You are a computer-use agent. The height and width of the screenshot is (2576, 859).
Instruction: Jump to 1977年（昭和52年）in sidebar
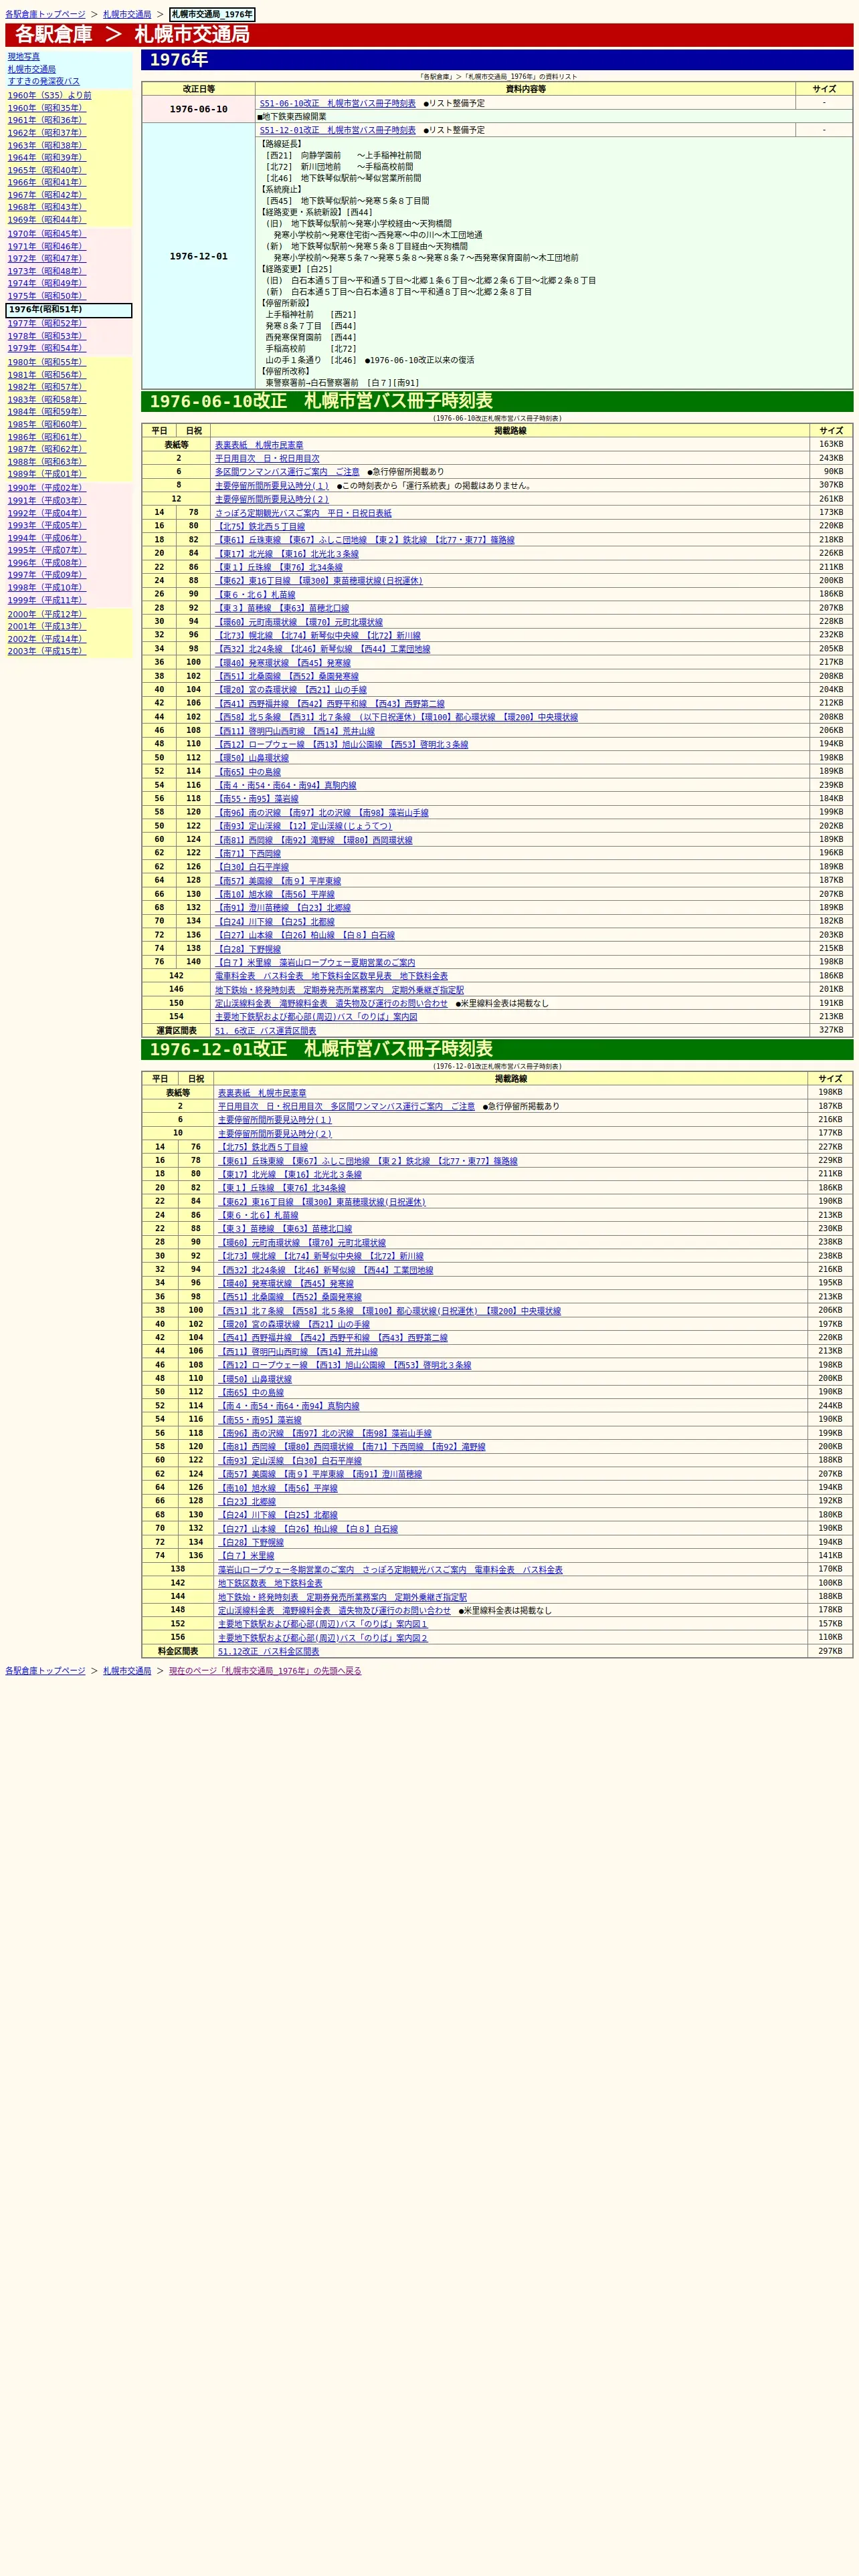47,324
